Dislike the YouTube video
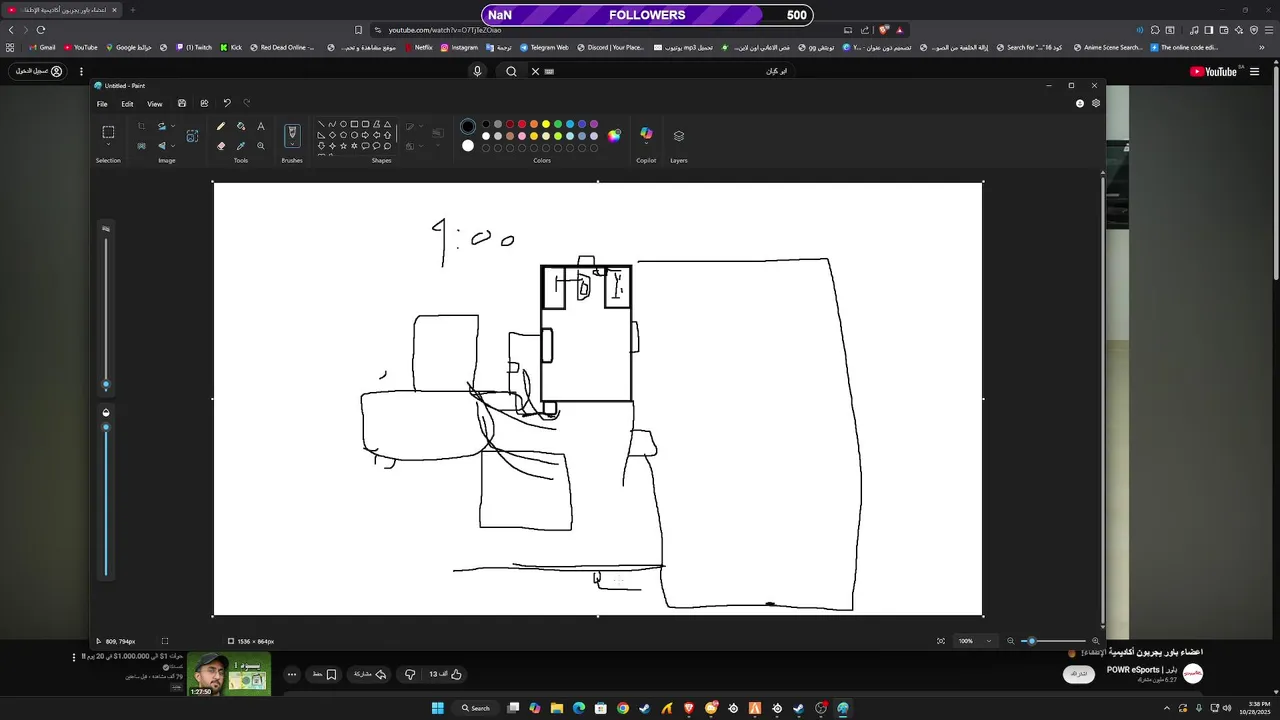1280x720 pixels. coord(410,674)
